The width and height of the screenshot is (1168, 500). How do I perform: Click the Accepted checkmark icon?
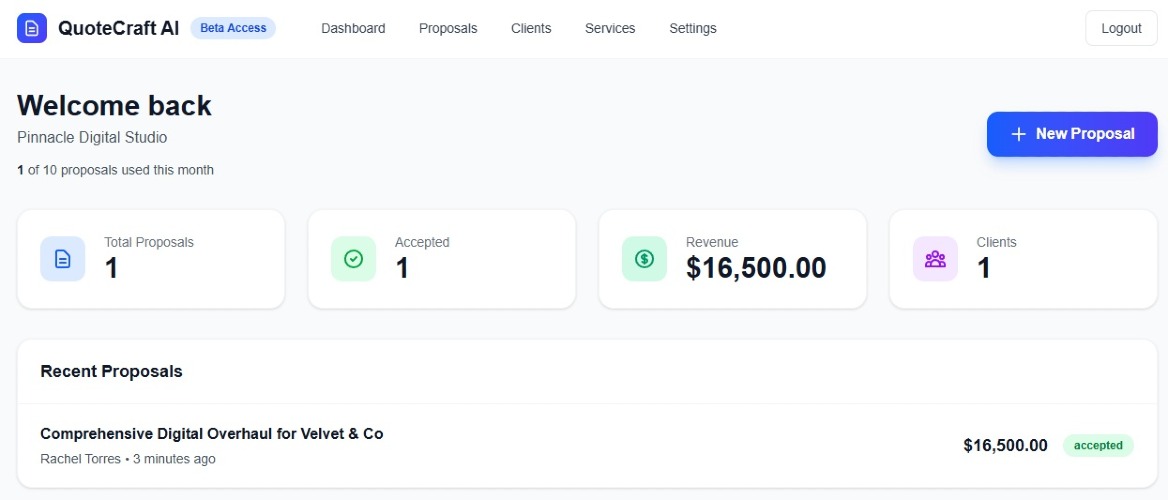(x=353, y=259)
